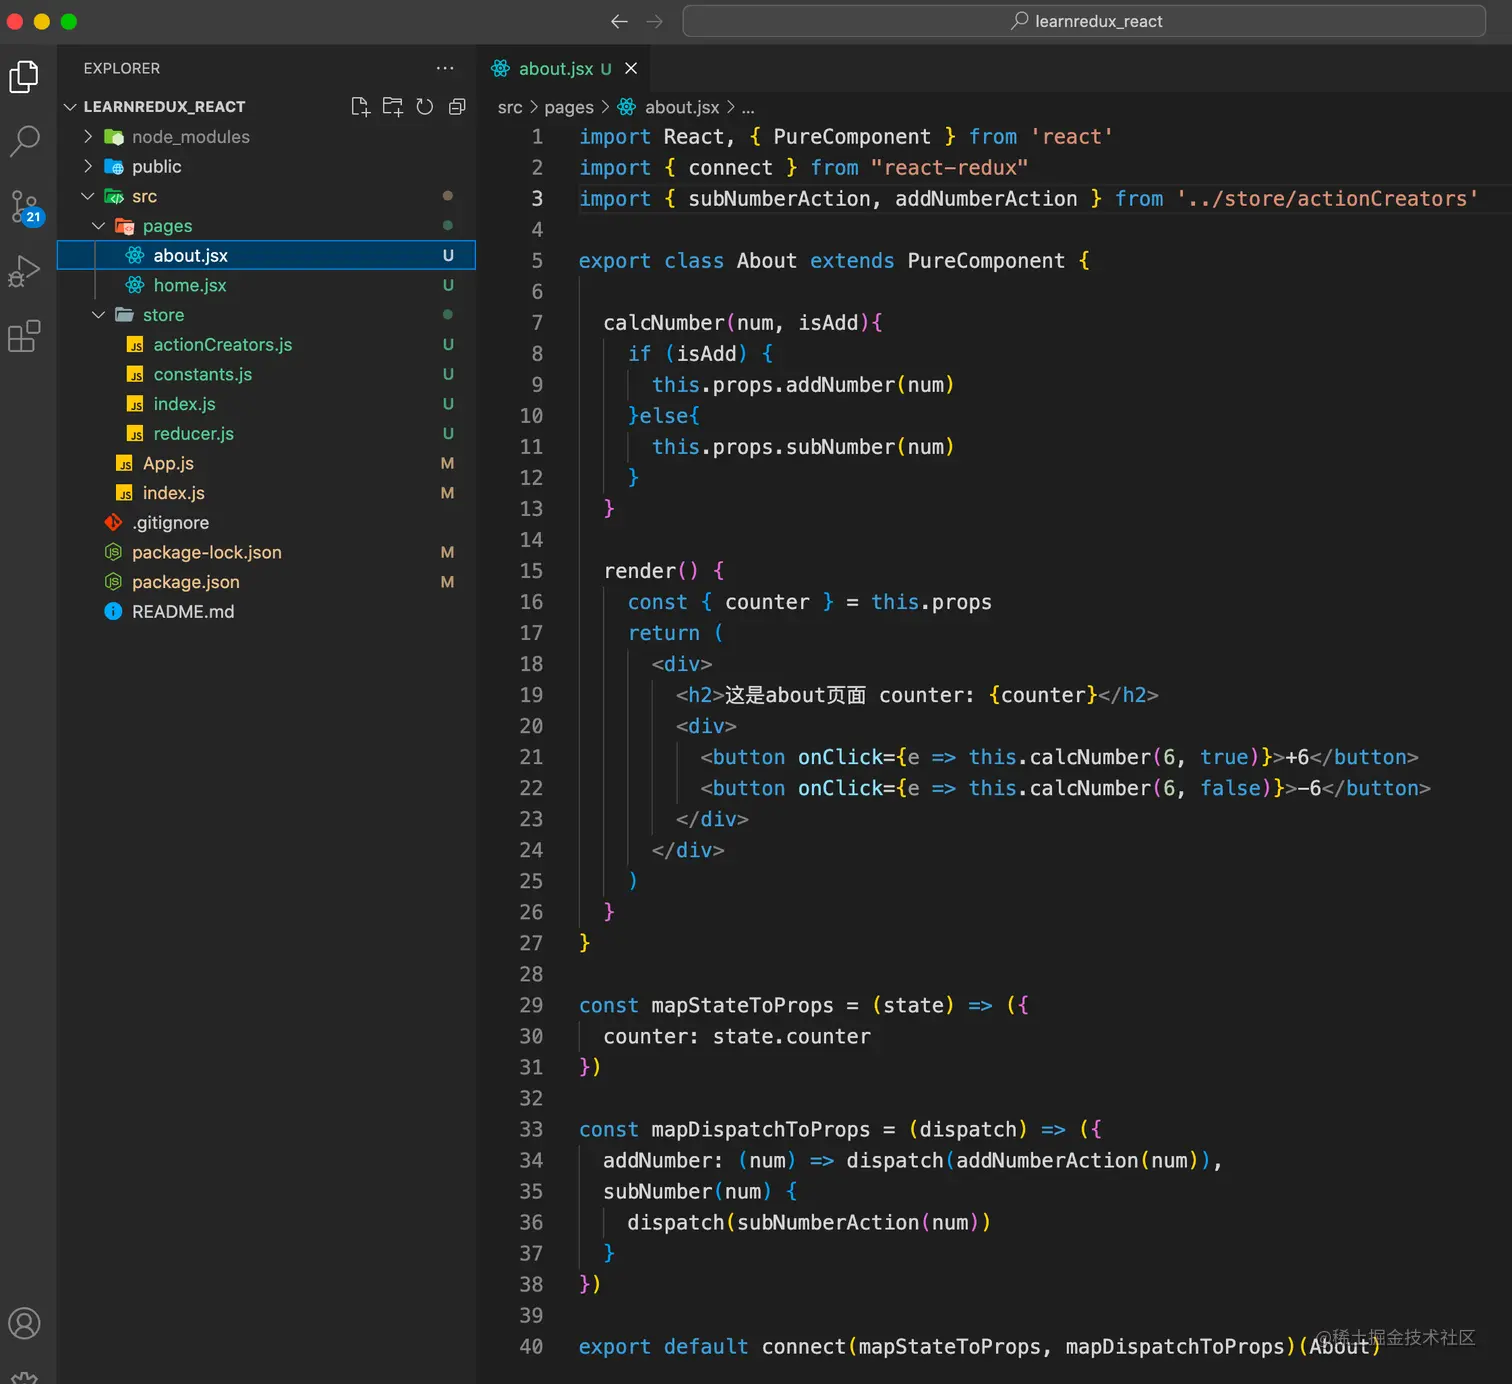The height and width of the screenshot is (1384, 1512).
Task: Open Source Control with 21 changes
Action: (x=24, y=207)
